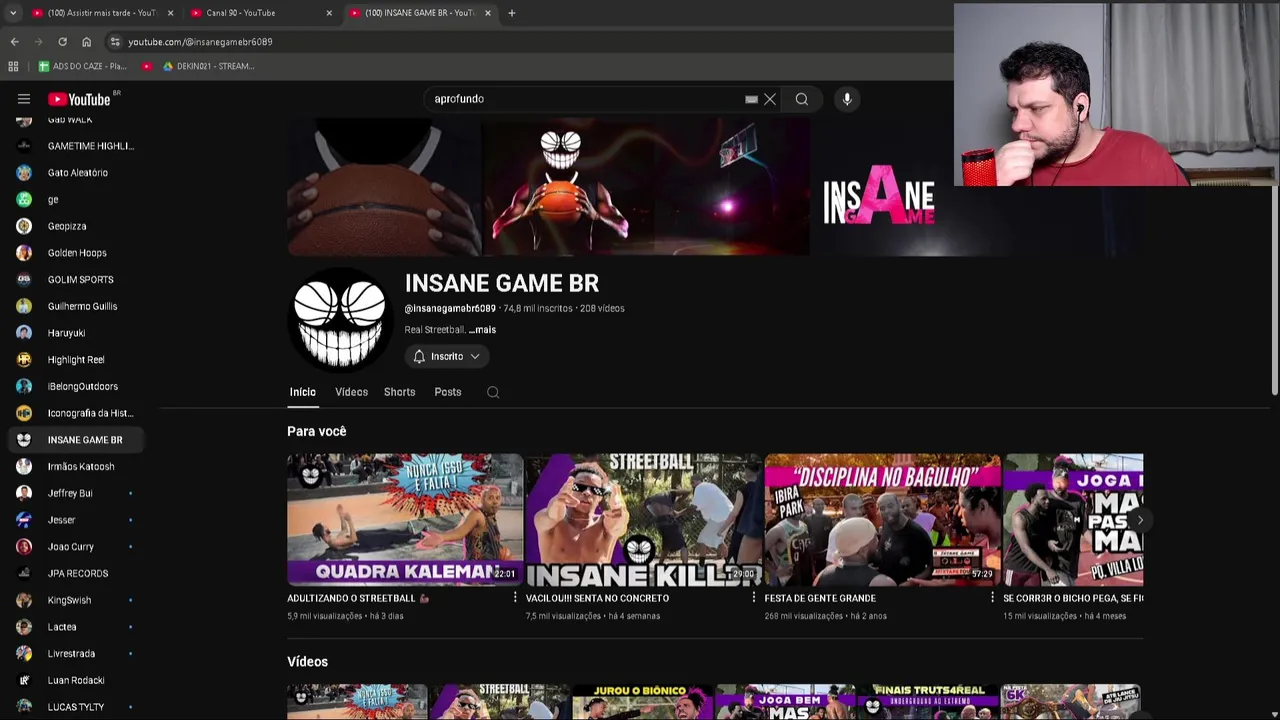Play INSANE KILL streetball thumbnail
Viewport: 1280px width, 720px height.
(x=644, y=520)
